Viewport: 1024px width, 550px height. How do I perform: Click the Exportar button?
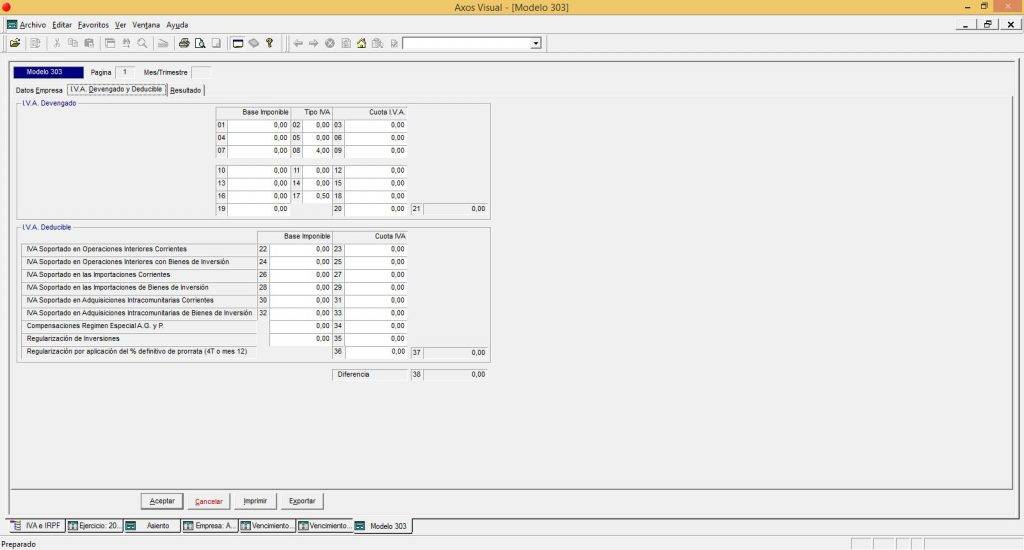(301, 501)
